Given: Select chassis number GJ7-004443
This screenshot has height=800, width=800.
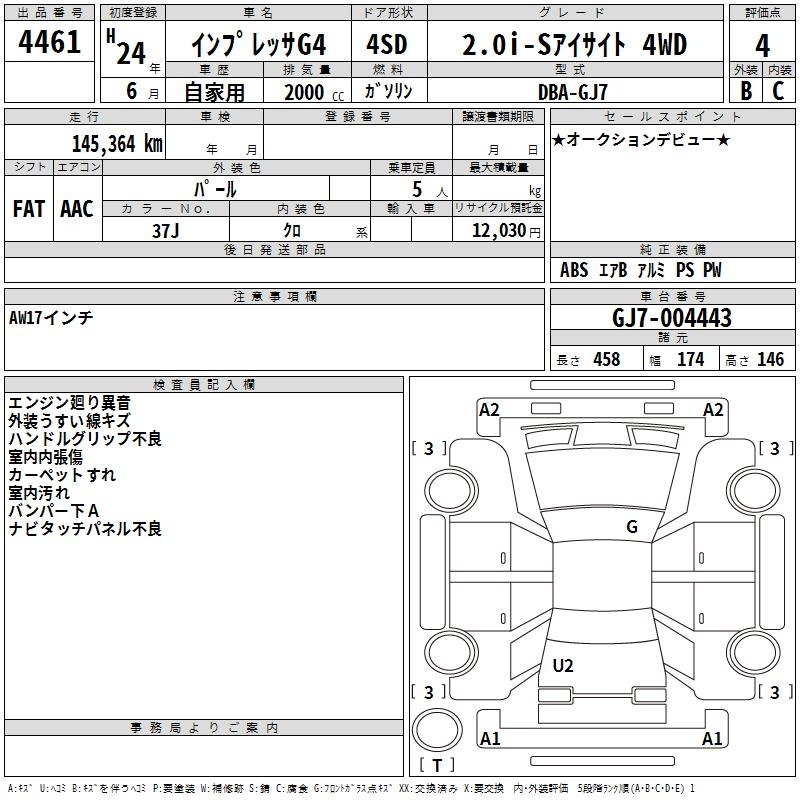Looking at the screenshot, I should [x=671, y=317].
